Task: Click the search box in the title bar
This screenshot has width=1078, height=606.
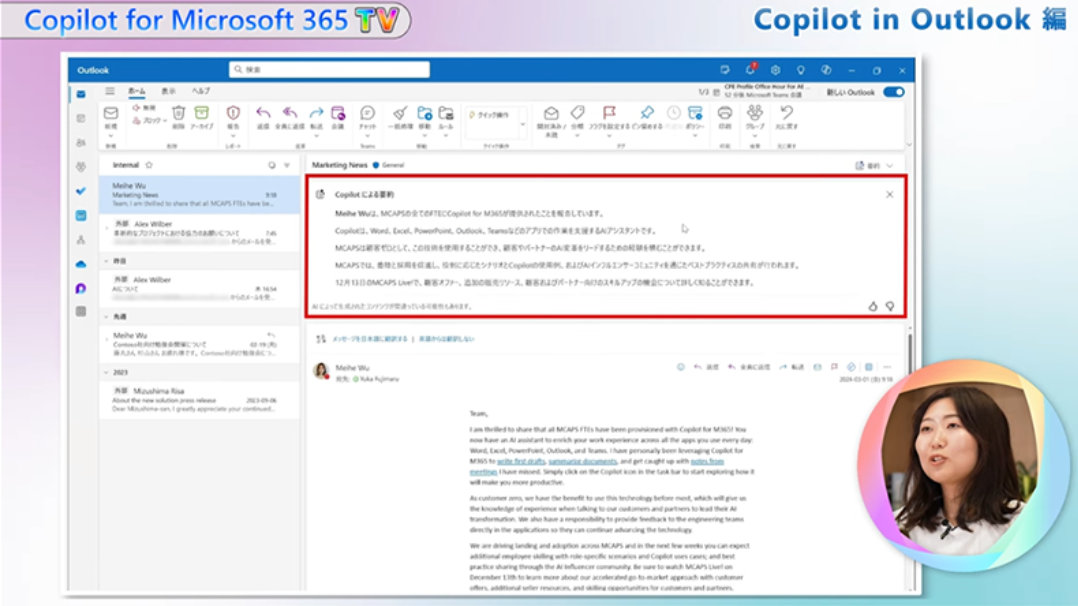Action: click(330, 70)
